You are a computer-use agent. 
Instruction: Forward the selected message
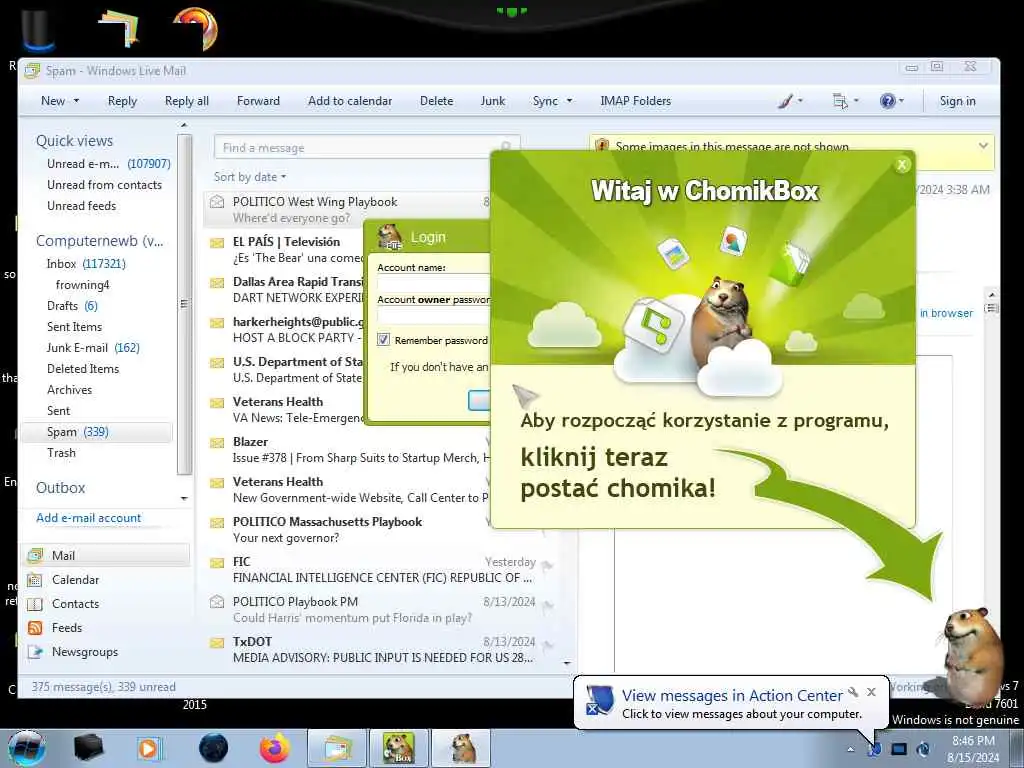(258, 101)
